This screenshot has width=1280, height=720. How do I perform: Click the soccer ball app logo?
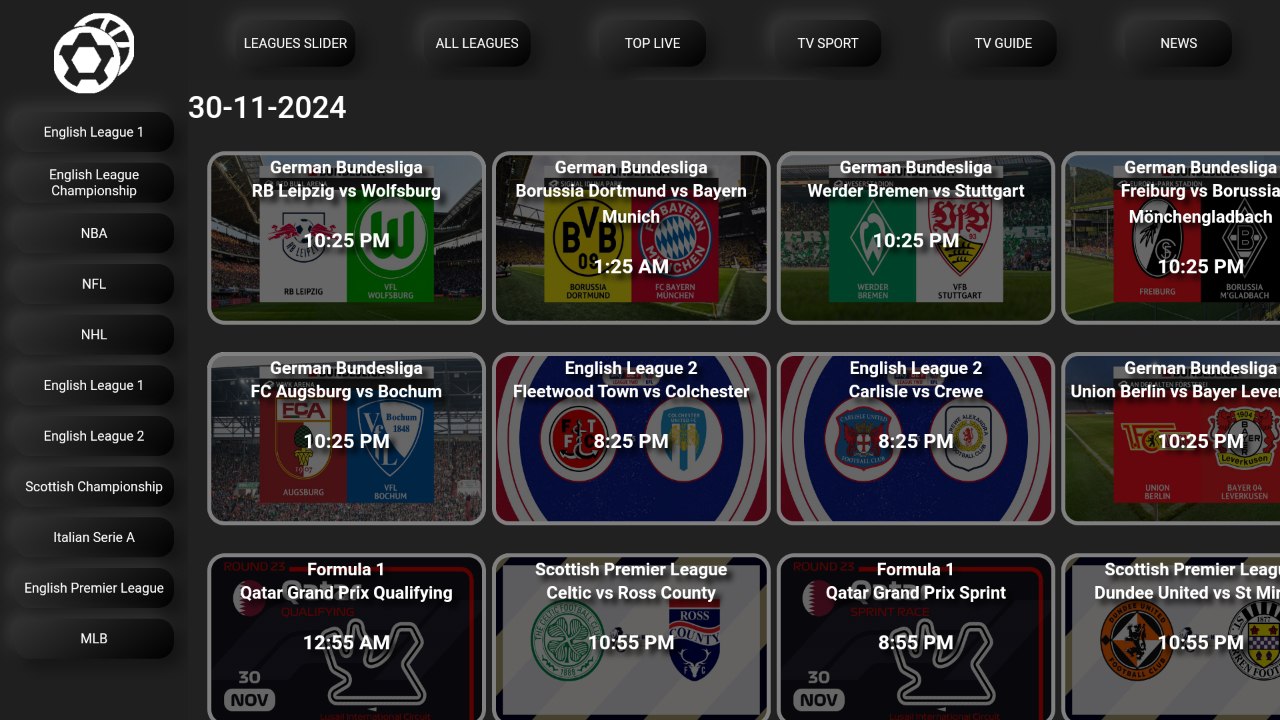tap(94, 53)
